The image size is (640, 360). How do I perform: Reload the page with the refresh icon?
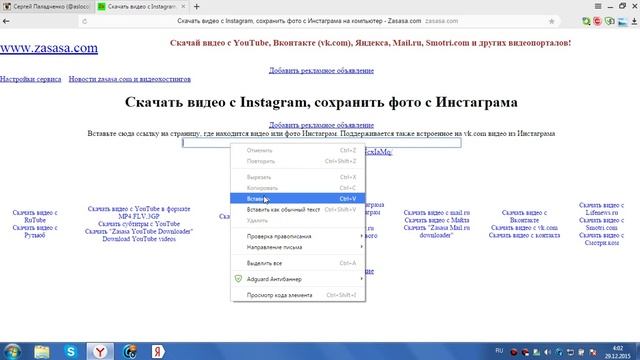click(84, 21)
